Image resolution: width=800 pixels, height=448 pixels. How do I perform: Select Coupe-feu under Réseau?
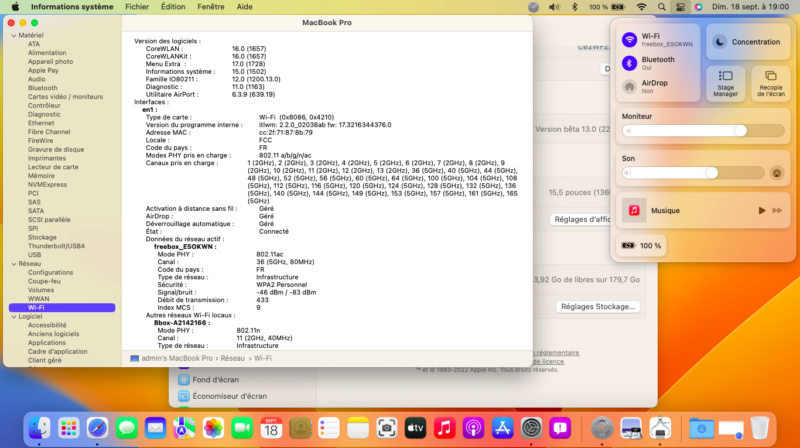(x=44, y=281)
